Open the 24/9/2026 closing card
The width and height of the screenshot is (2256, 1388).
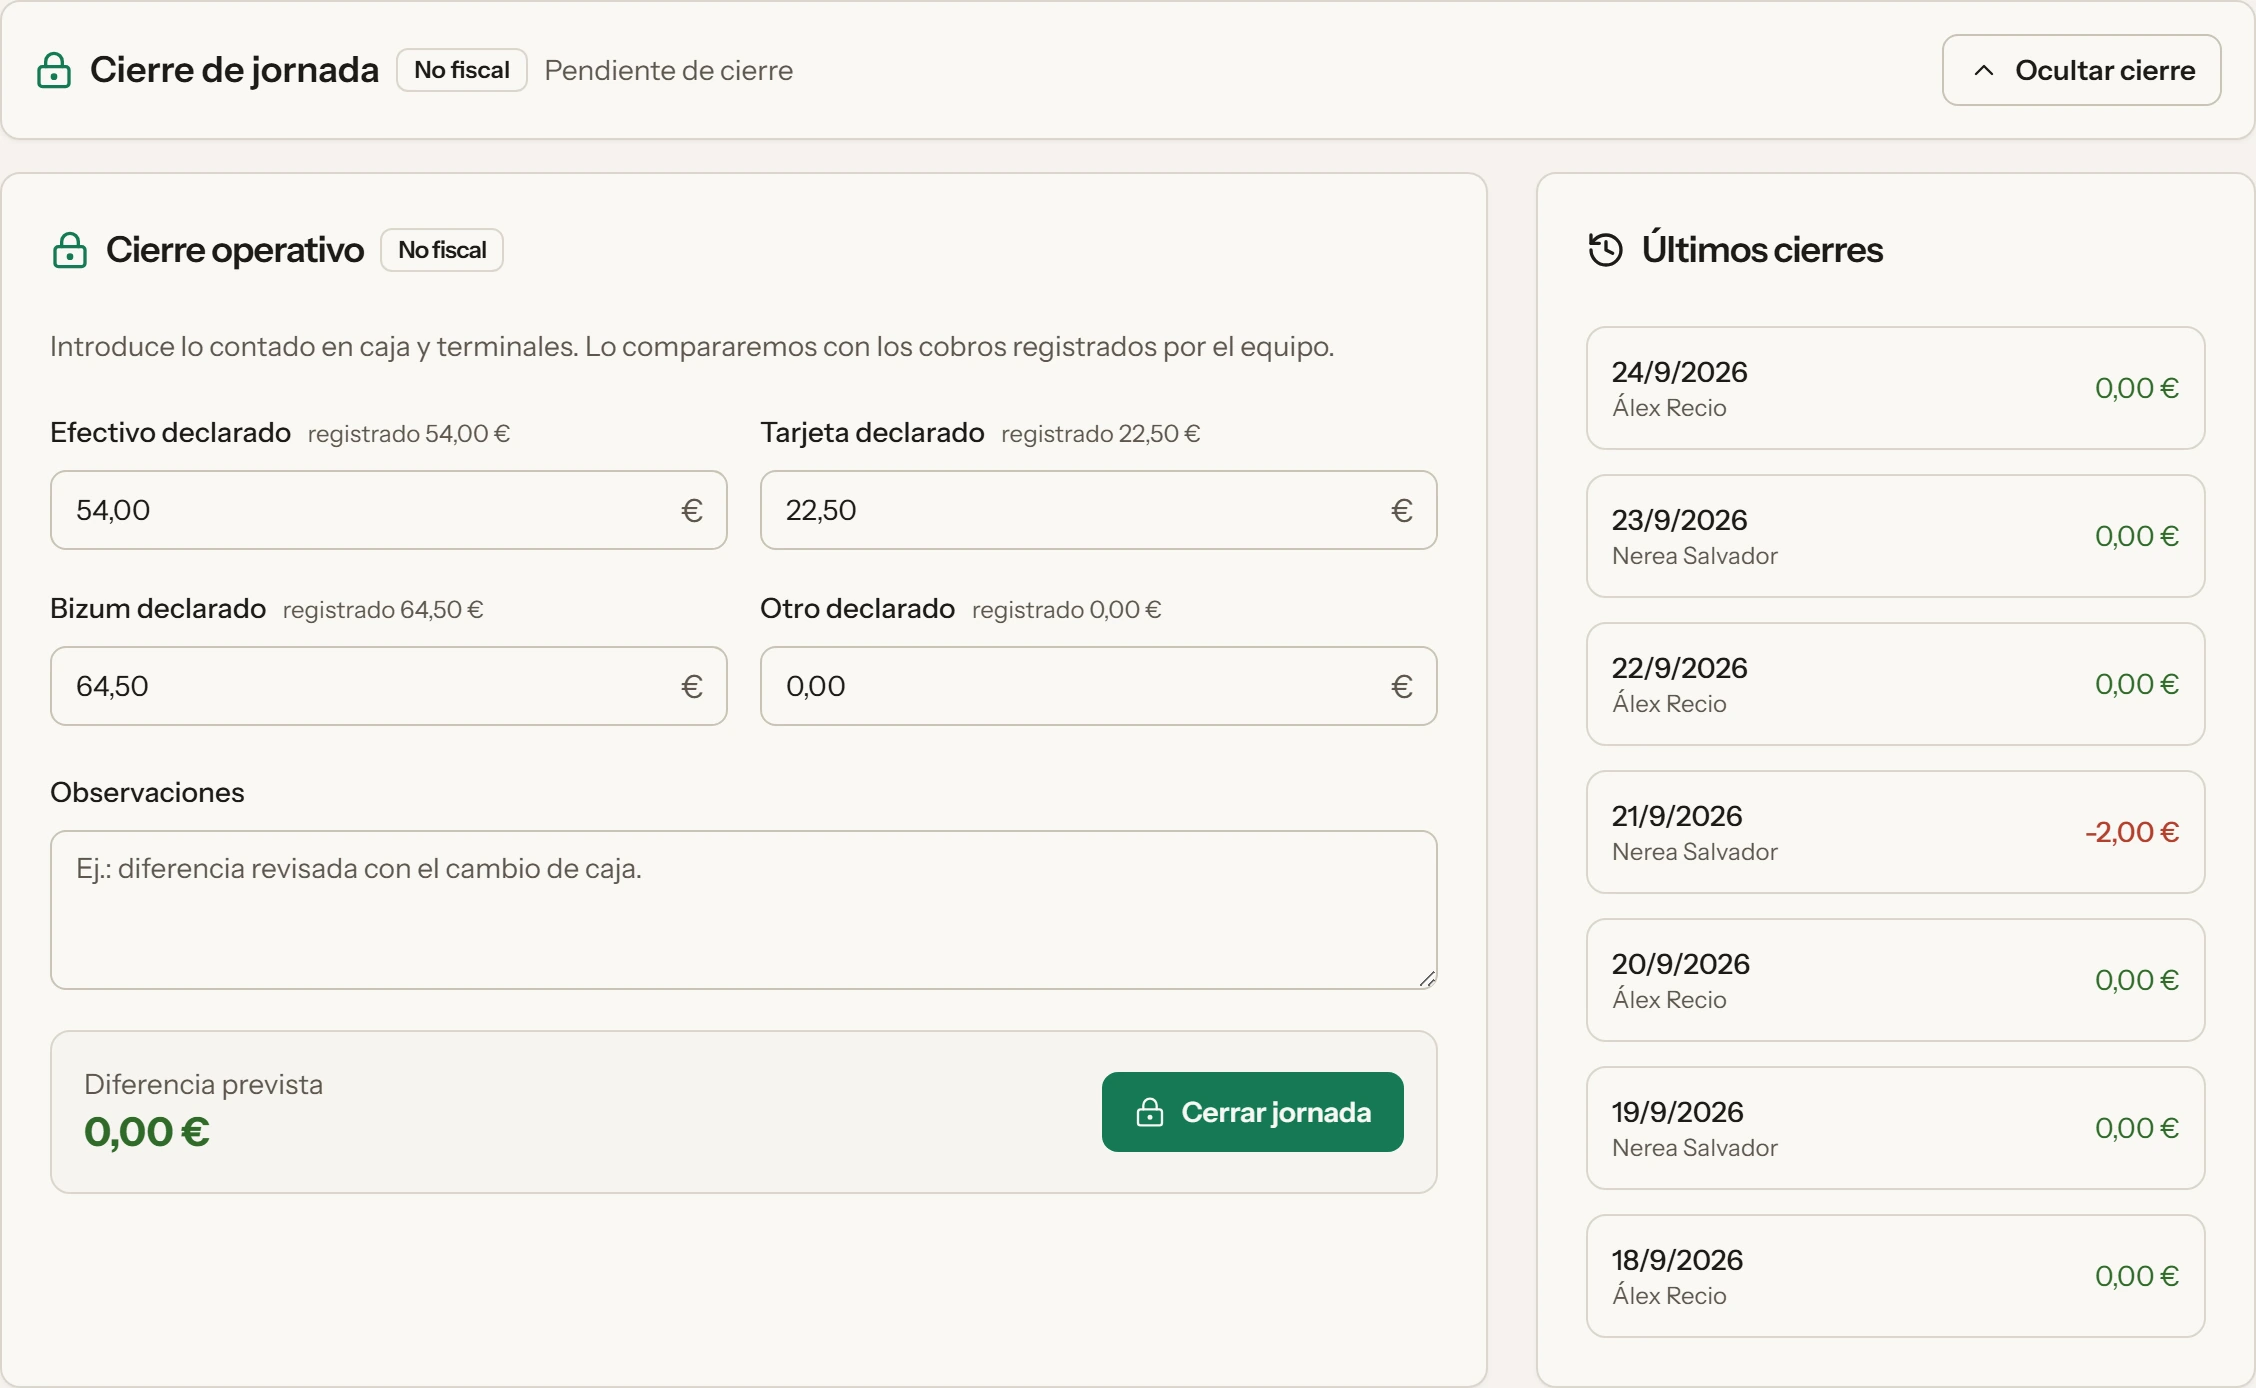tap(1896, 388)
